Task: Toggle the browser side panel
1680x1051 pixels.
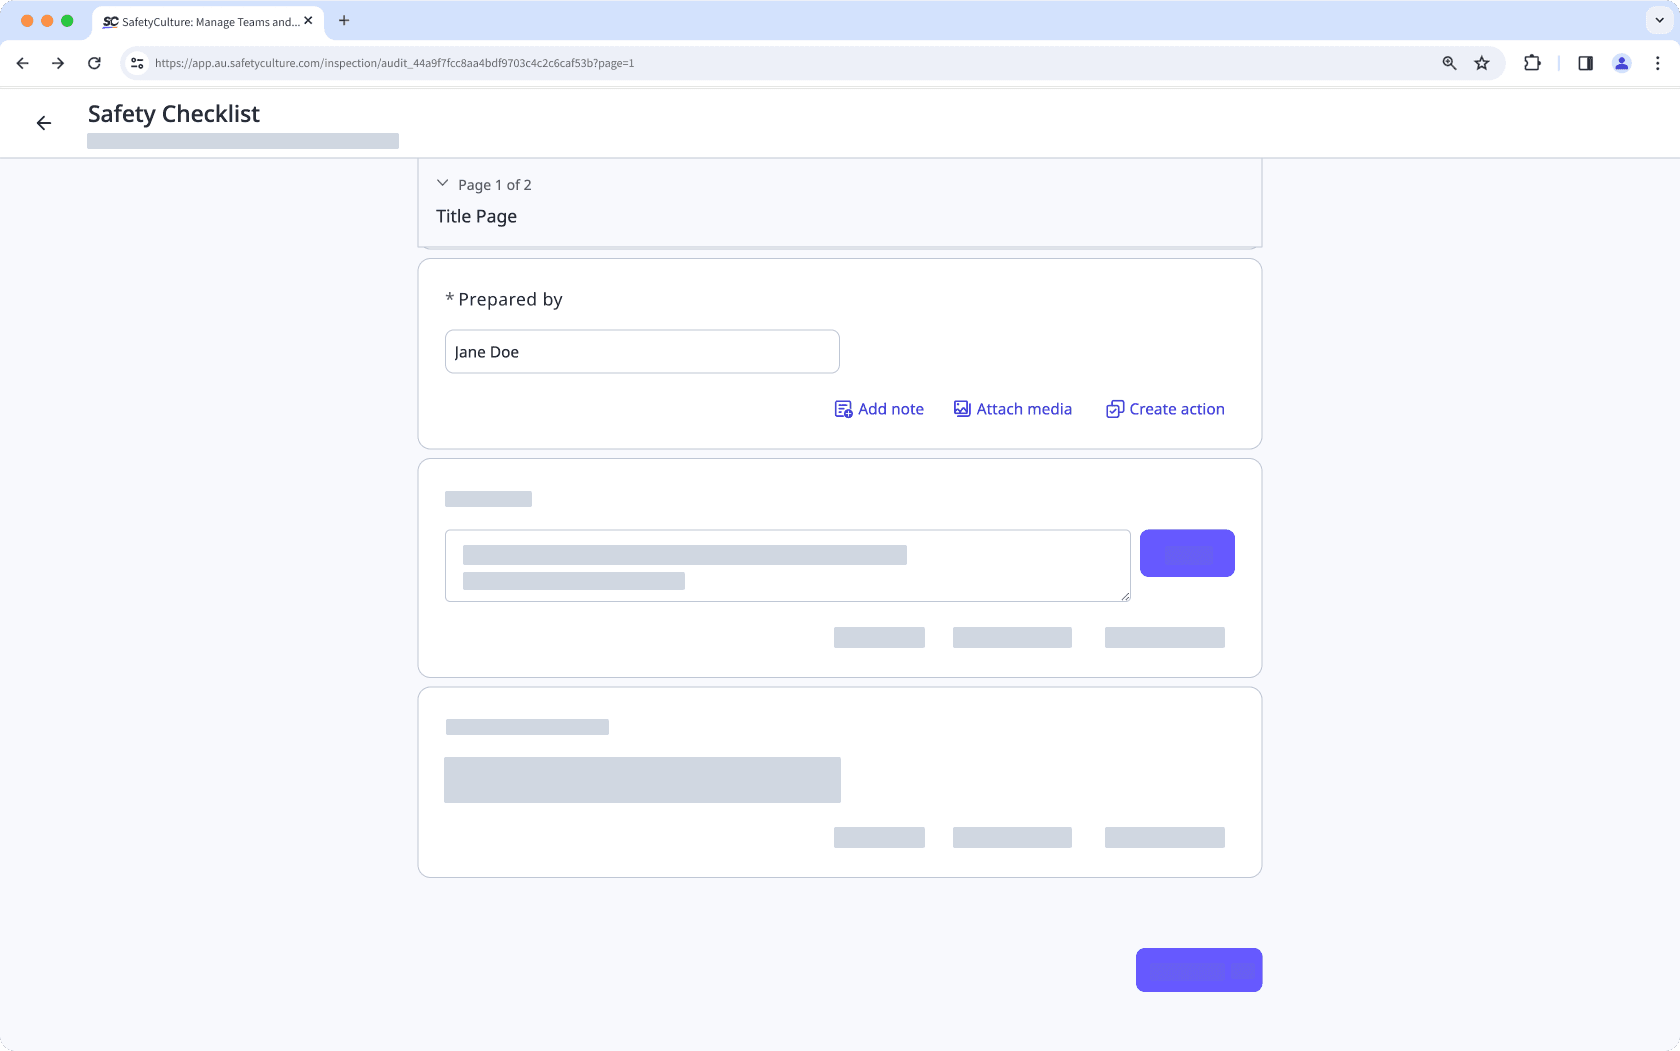Action: (1585, 63)
